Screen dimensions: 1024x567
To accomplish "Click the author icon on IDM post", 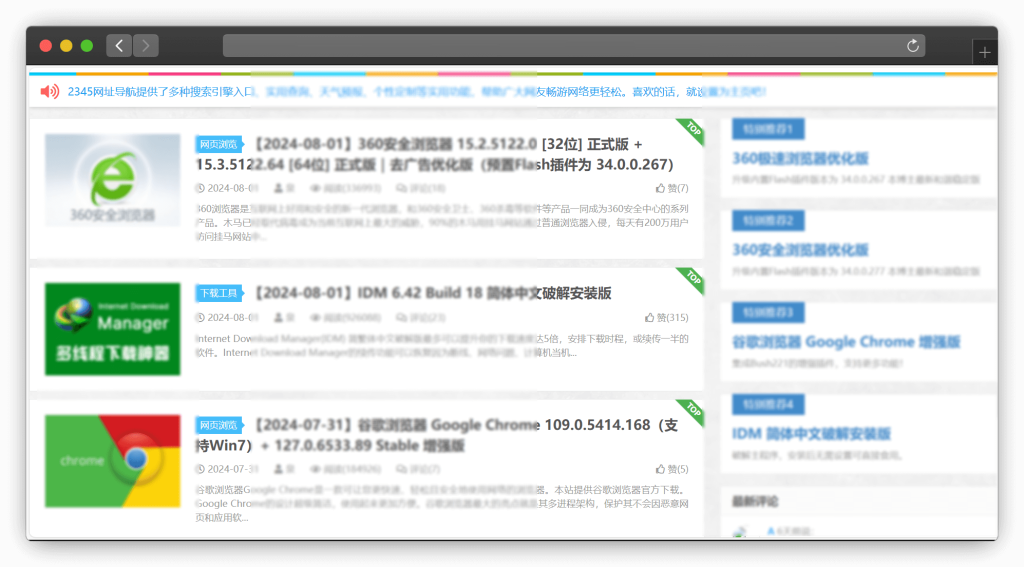I will [x=278, y=317].
